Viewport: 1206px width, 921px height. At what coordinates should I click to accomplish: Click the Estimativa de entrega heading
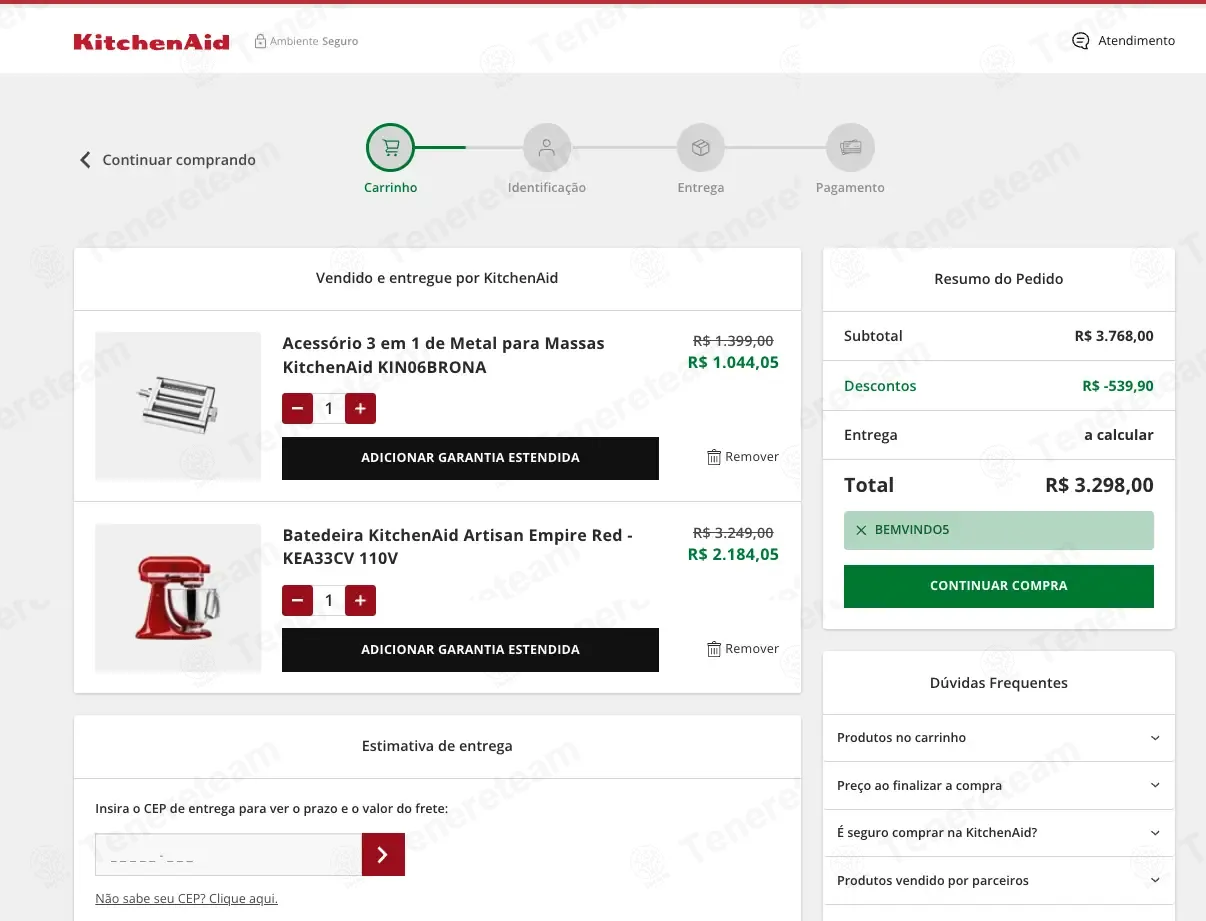(x=437, y=746)
